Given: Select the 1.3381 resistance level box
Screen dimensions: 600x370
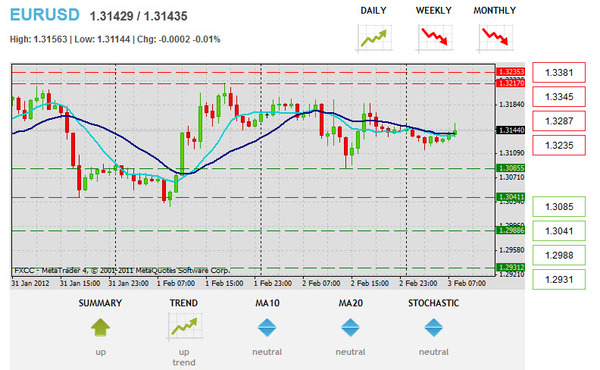Looking at the screenshot, I should click(x=559, y=72).
